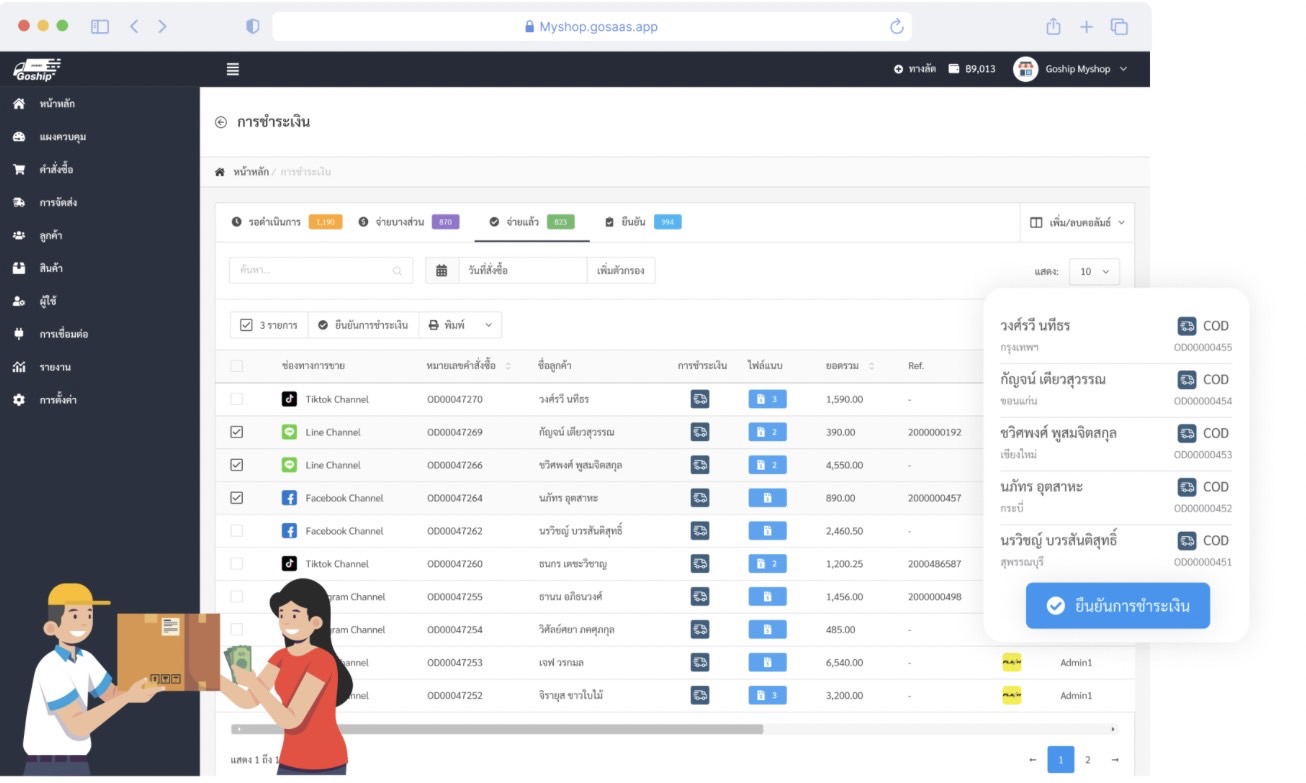Viewport: 1306px width, 783px height.
Task: Switch to the รอดำเนินการ tab
Action: 272,222
